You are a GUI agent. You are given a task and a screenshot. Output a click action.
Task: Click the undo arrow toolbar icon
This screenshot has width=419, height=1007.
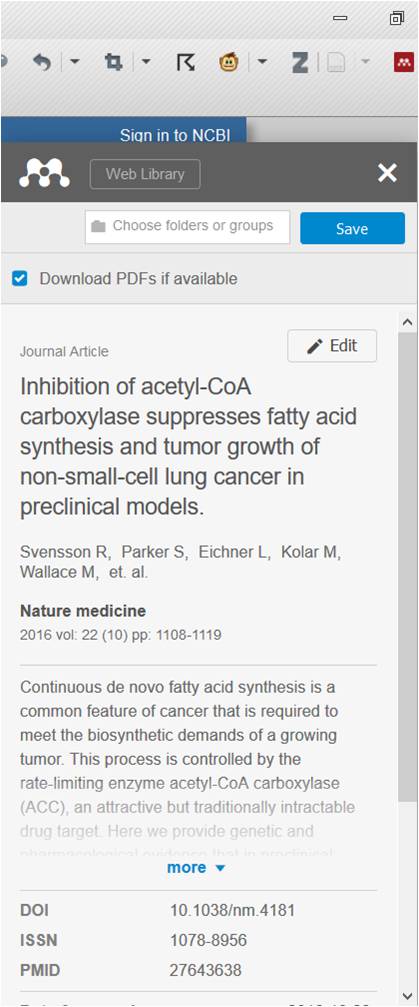pyautogui.click(x=42, y=62)
